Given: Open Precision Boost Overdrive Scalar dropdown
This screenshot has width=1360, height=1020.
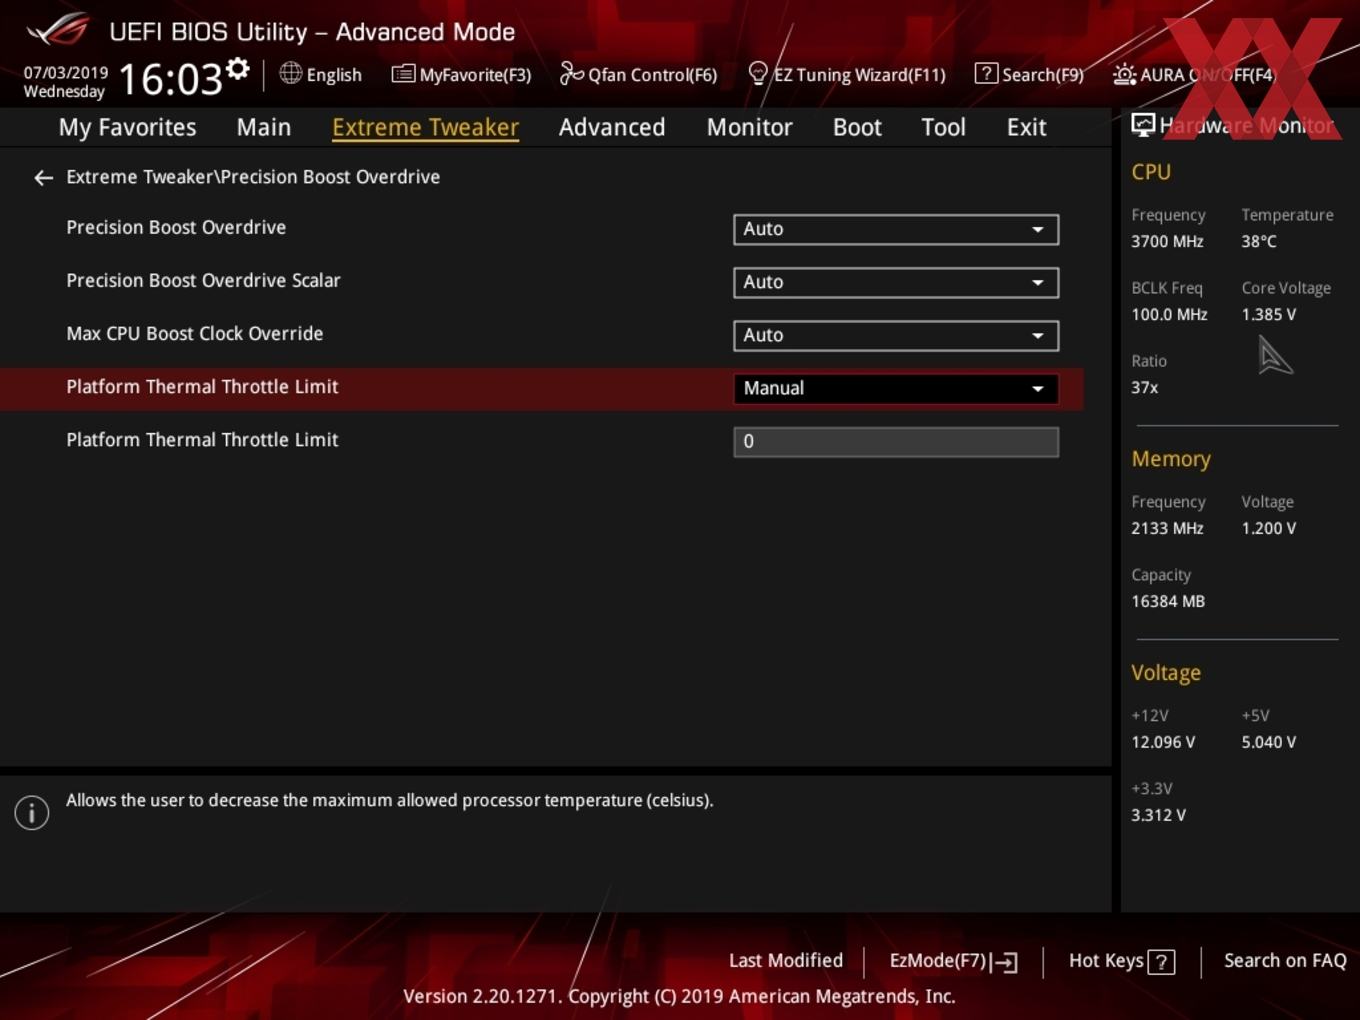Looking at the screenshot, I should [896, 282].
